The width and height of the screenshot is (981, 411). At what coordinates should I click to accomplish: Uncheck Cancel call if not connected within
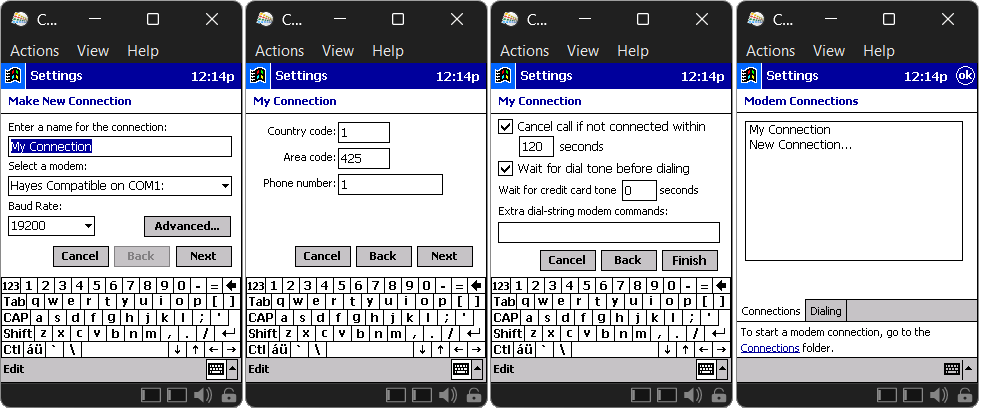click(x=506, y=127)
